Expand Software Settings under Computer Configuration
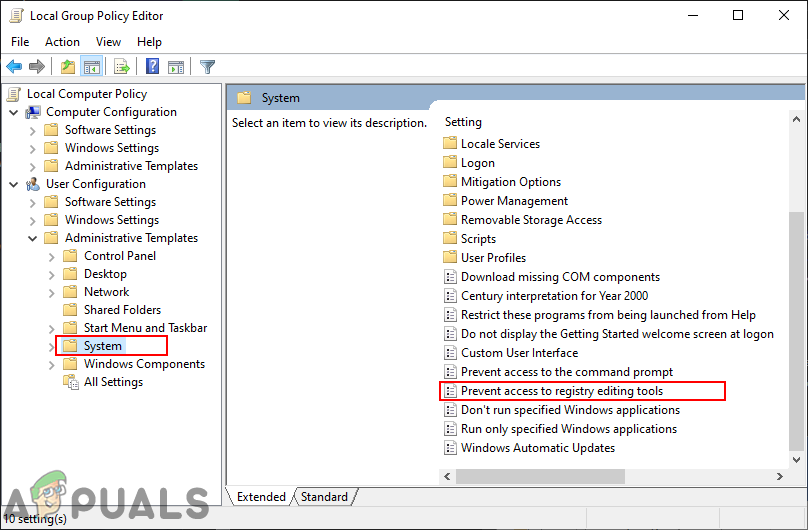The width and height of the screenshot is (808, 530). coord(32,131)
